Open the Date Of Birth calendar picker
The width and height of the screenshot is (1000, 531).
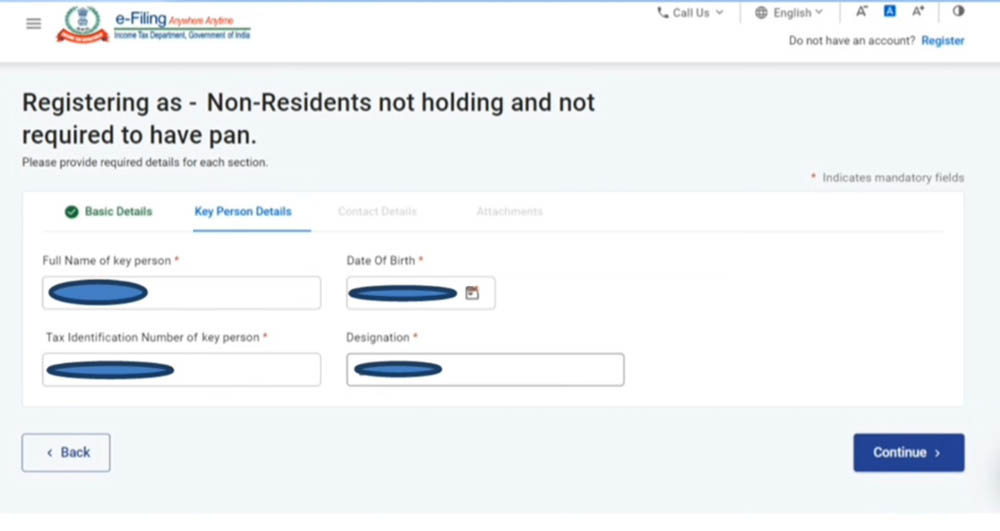pyautogui.click(x=472, y=293)
